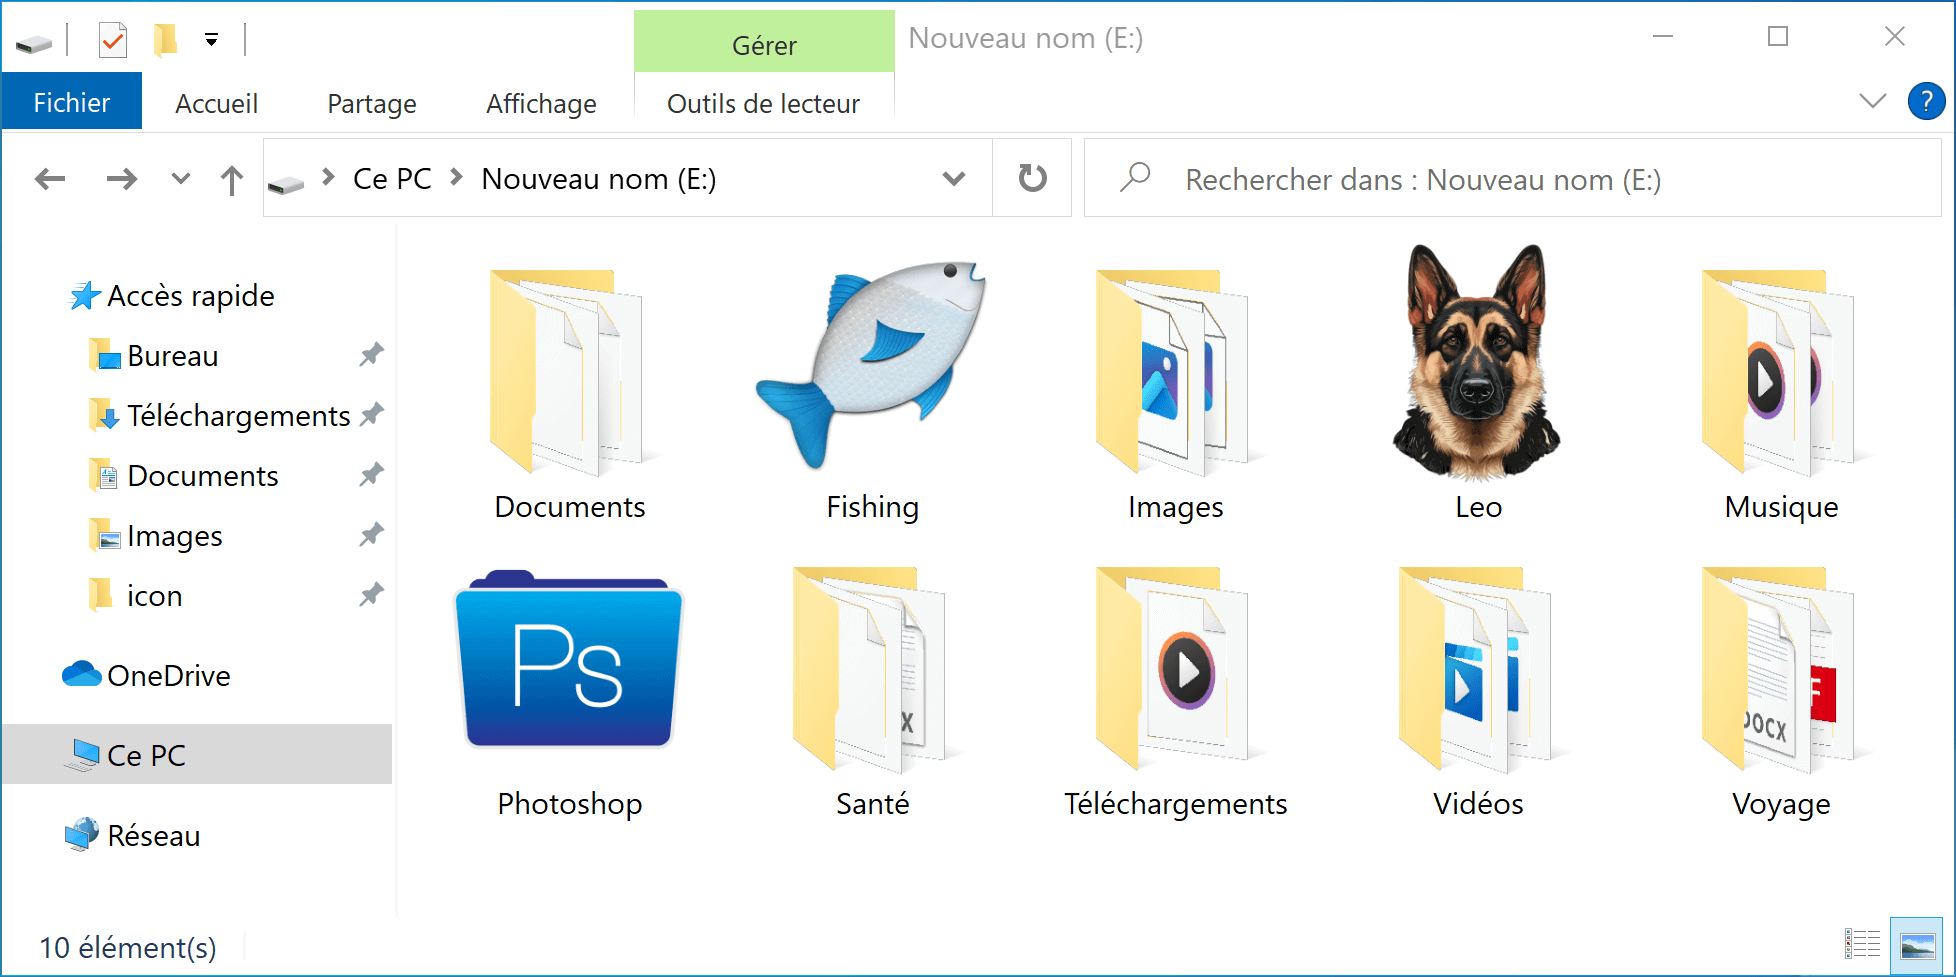Unpin the icon folder from Quick Access
The width and height of the screenshot is (1956, 977).
tap(371, 594)
